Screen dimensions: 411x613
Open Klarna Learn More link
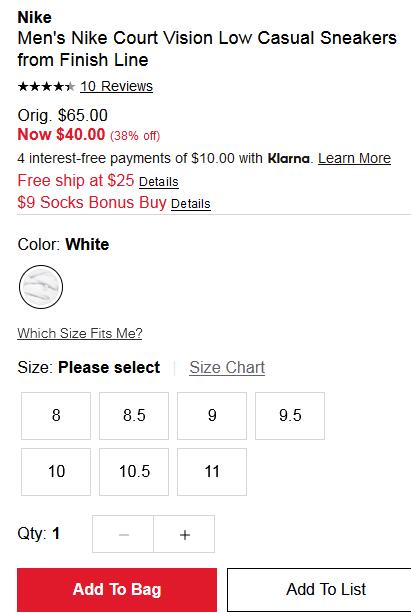coord(354,158)
